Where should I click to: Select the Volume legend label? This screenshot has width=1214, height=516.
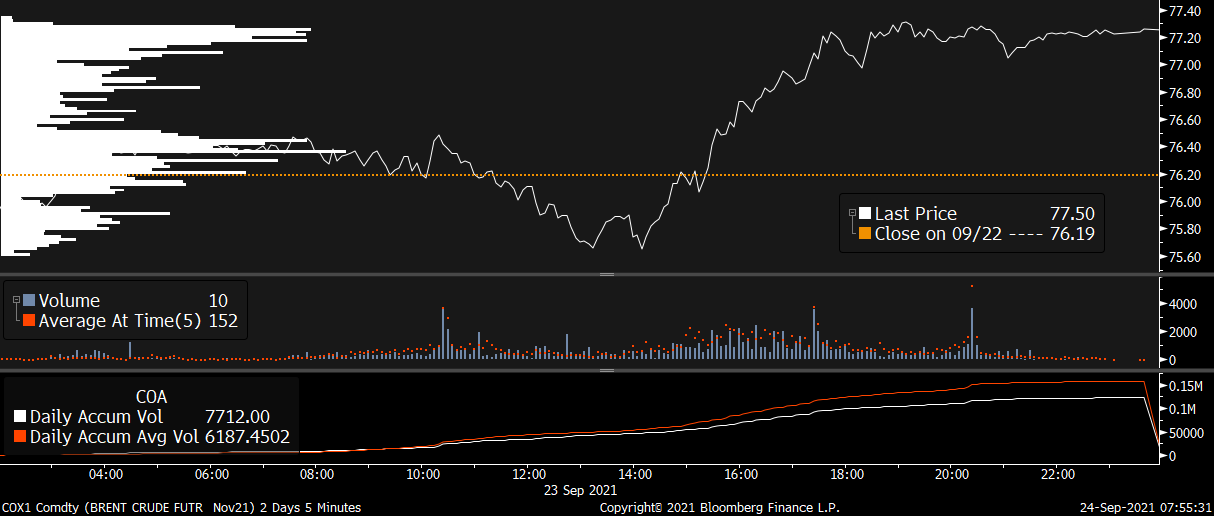coord(69,300)
